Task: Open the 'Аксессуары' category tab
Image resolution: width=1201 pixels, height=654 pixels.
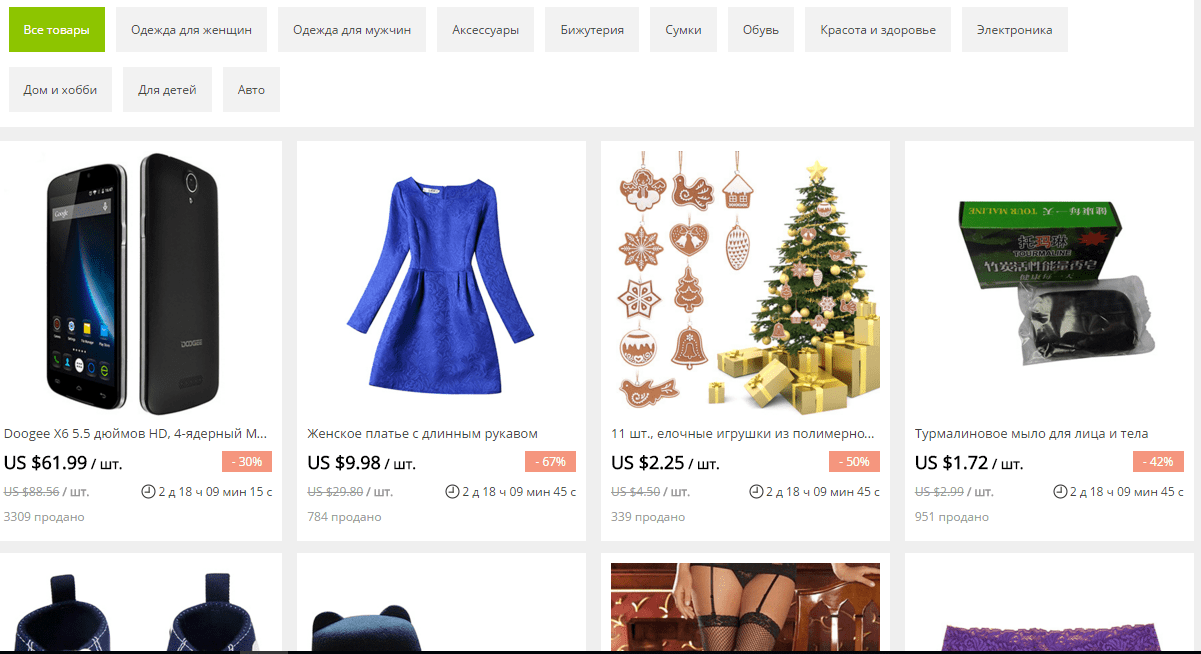Action: click(485, 30)
